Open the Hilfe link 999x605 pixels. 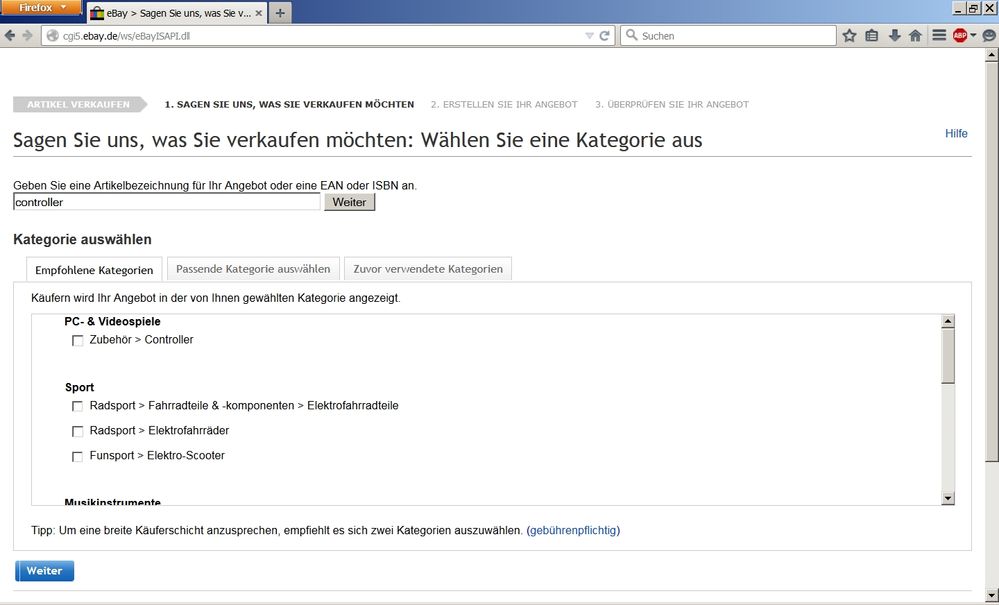(956, 134)
